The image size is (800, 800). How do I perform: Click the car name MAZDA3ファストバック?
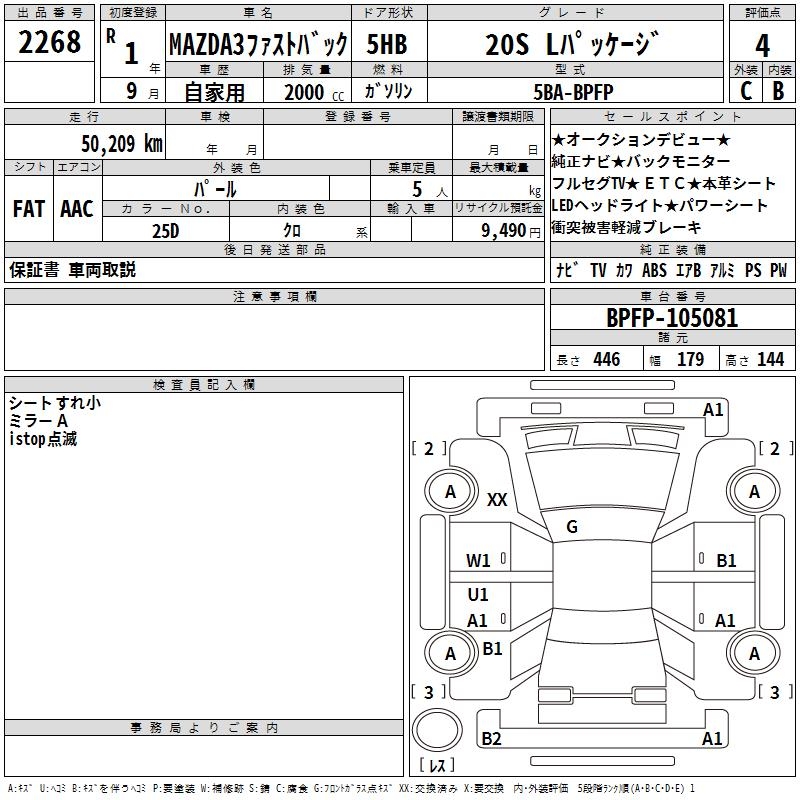258,44
